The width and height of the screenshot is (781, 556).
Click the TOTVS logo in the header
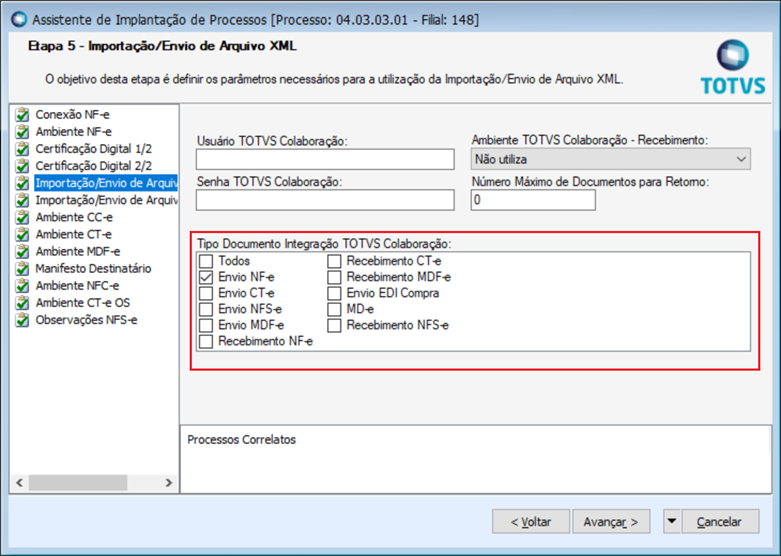[x=732, y=68]
